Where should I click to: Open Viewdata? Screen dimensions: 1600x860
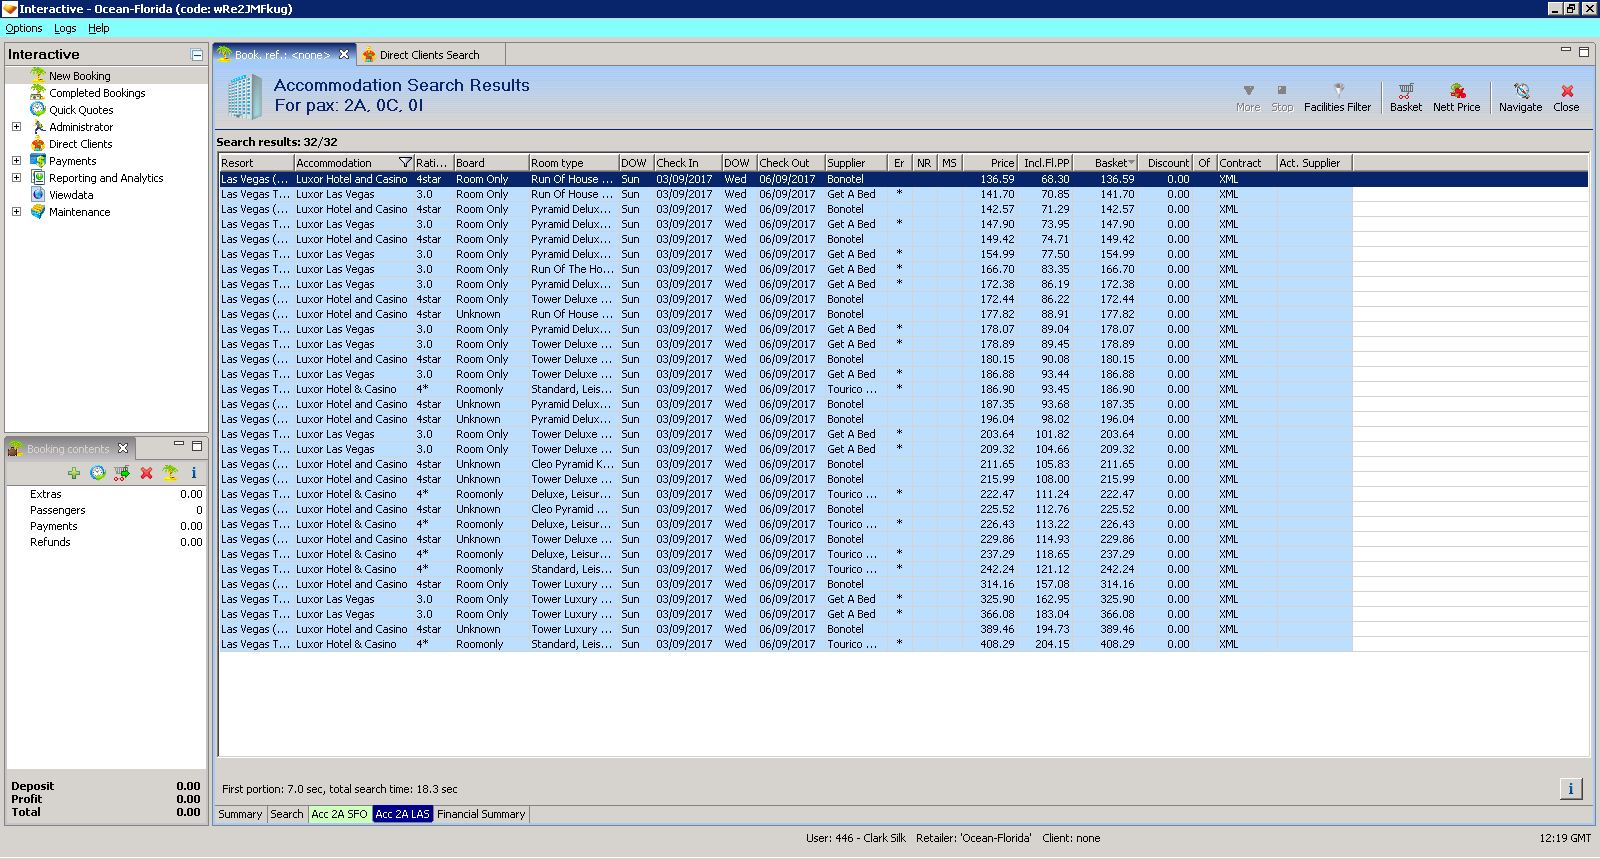point(71,195)
